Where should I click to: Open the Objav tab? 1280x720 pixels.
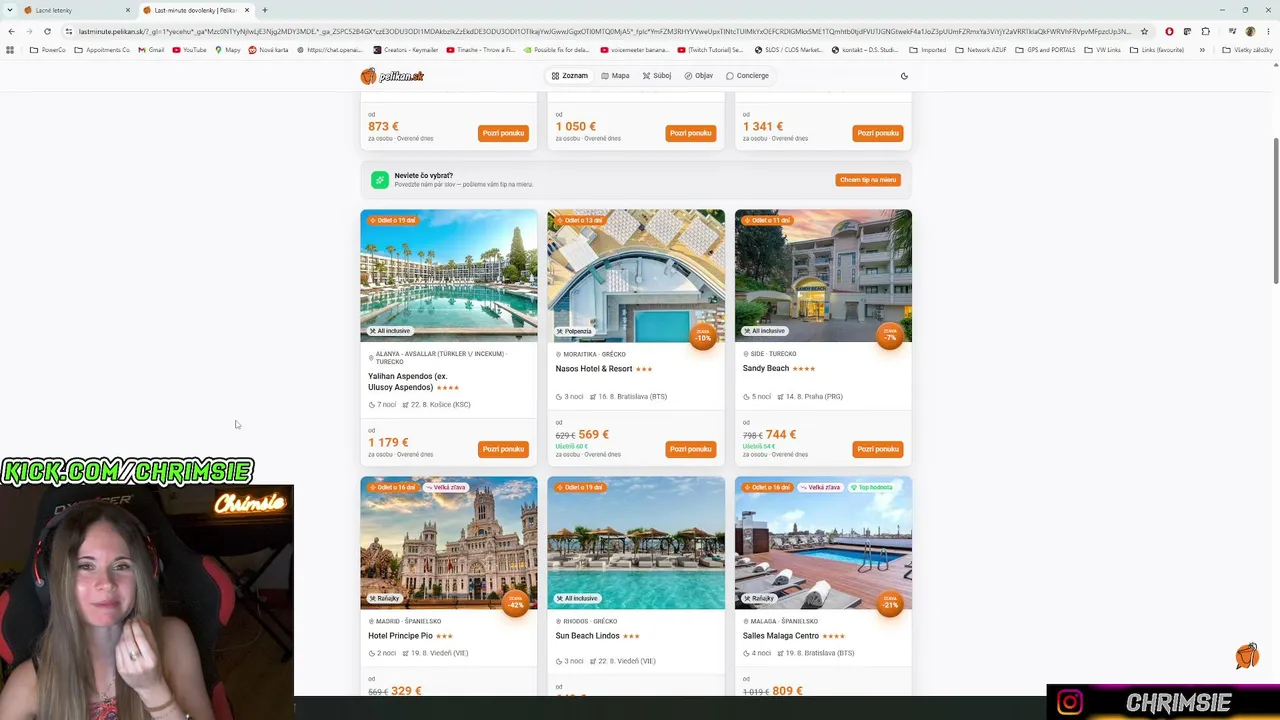[x=699, y=76]
